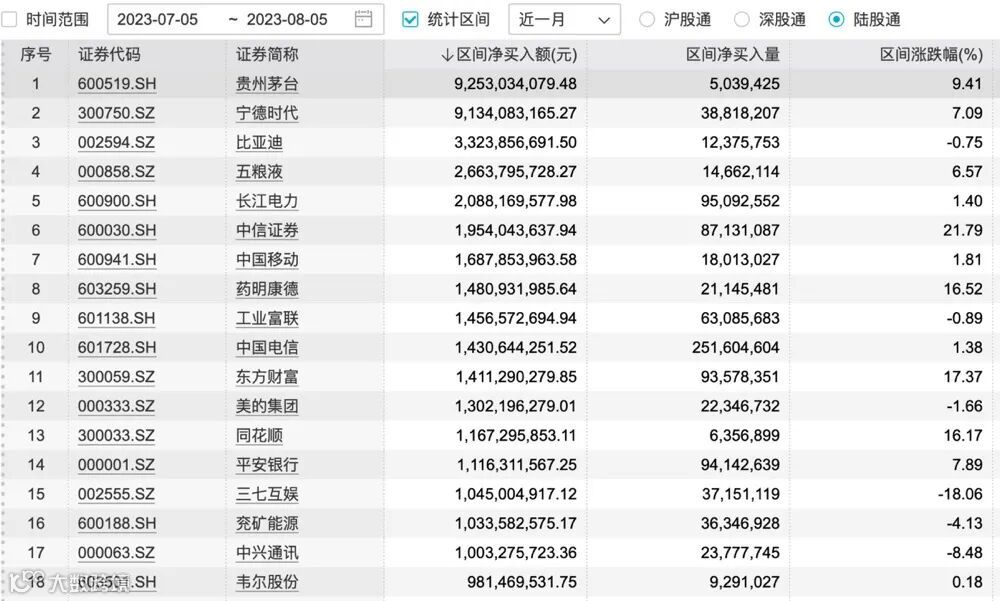
Task: Open 兖矿能源 stock name link
Action: (x=267, y=524)
